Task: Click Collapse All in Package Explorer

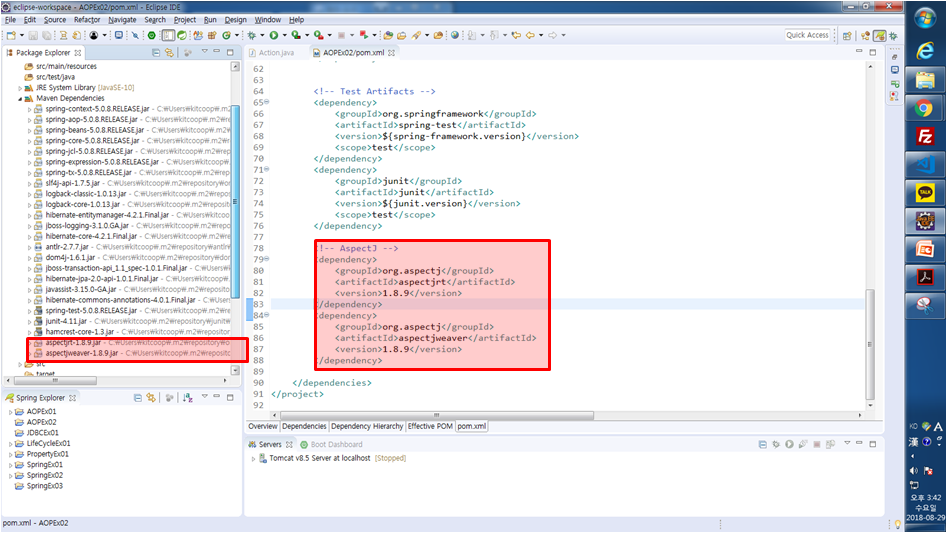Action: coord(156,53)
